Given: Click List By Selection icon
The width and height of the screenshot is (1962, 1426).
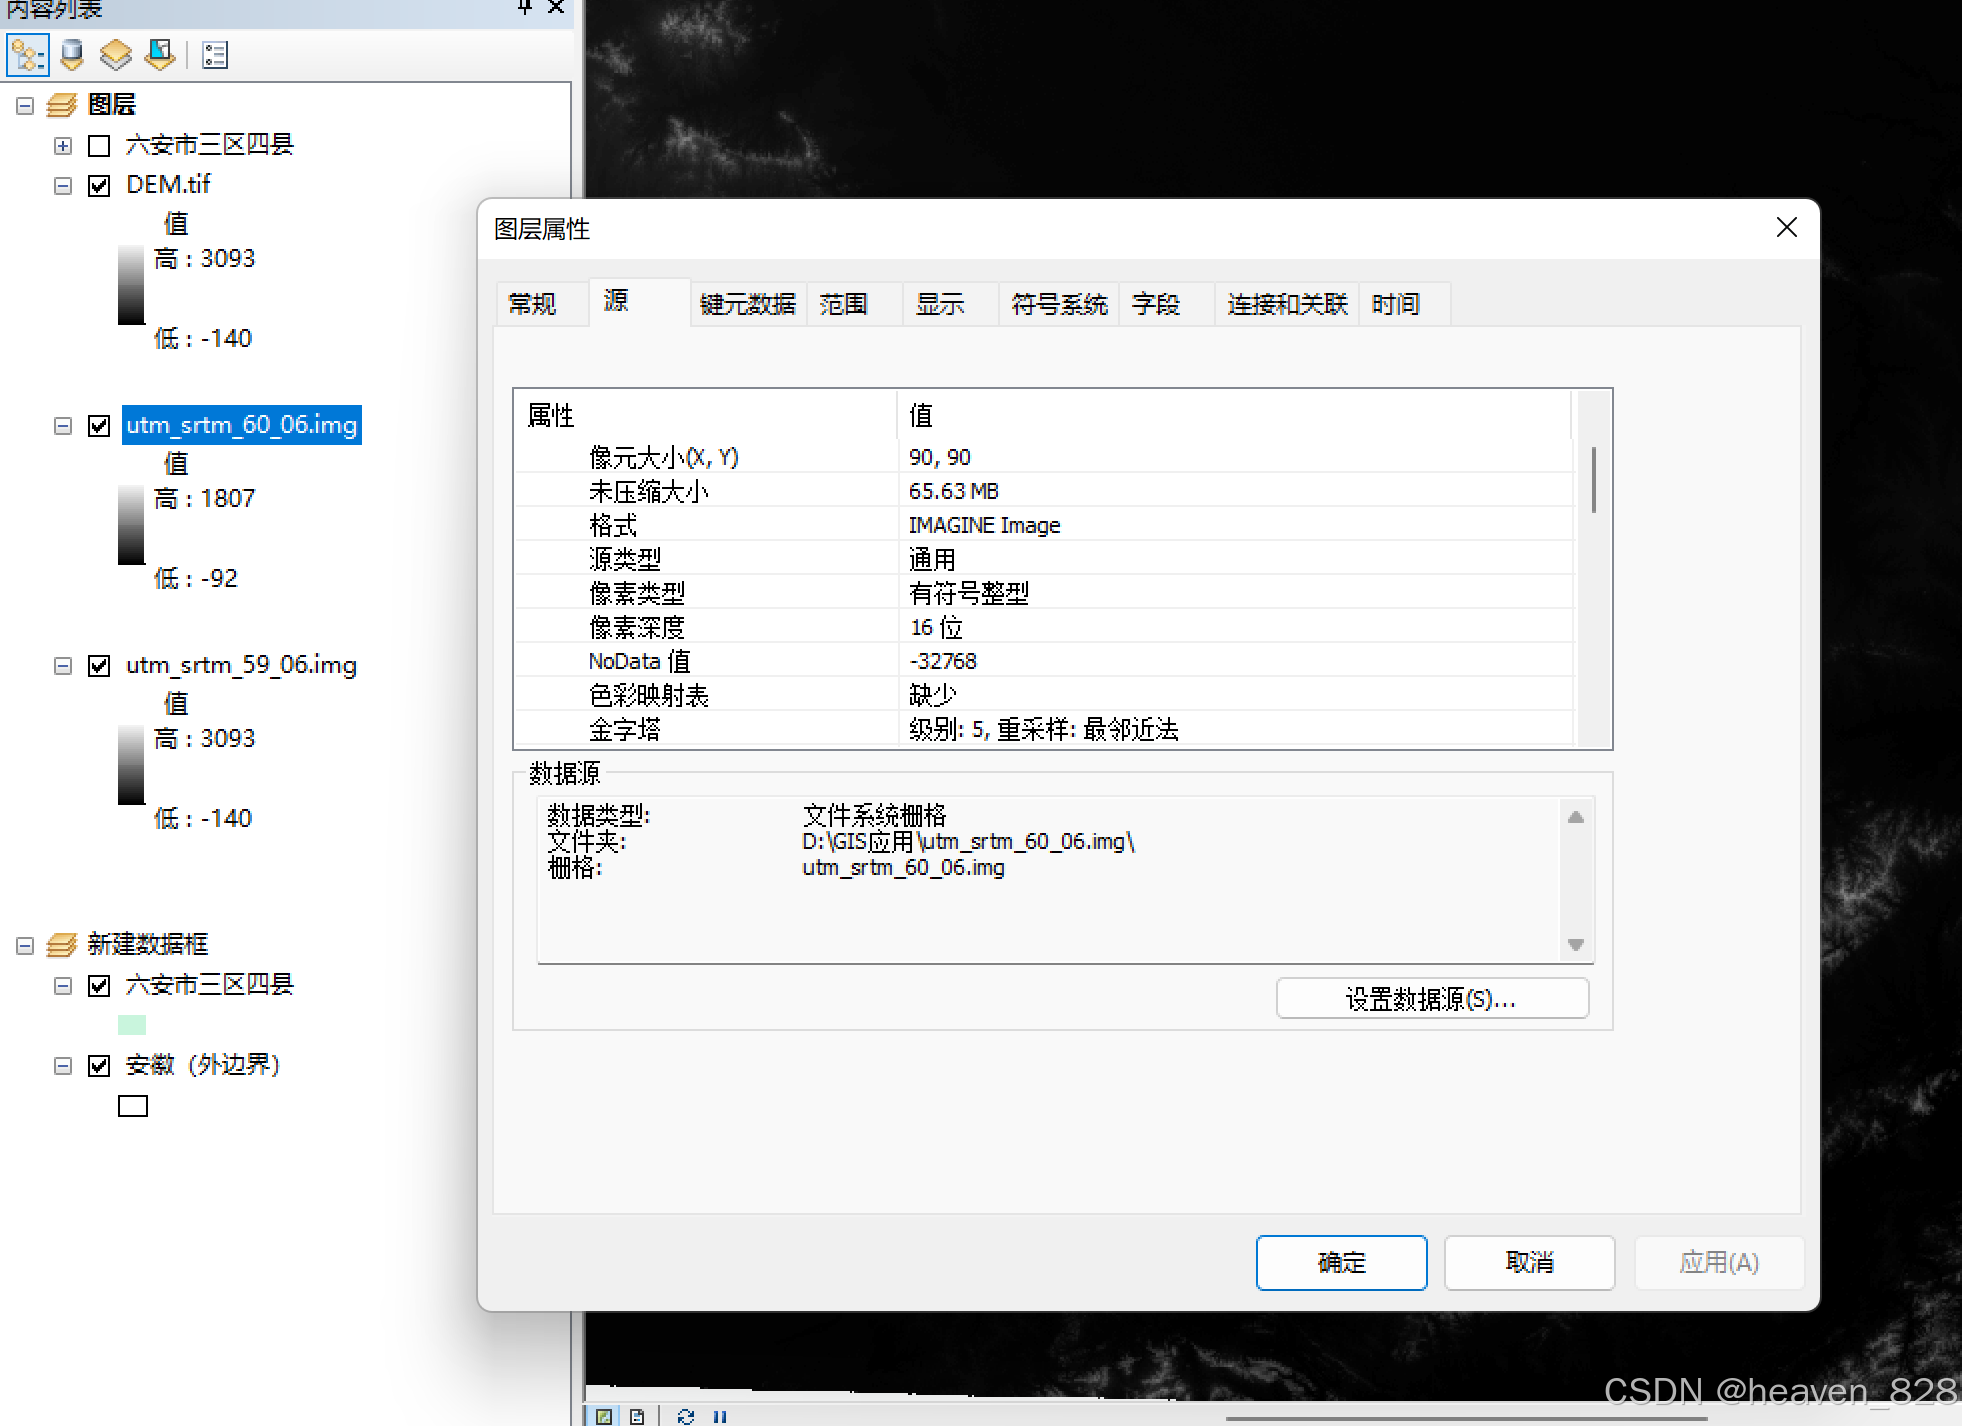Looking at the screenshot, I should click(x=159, y=54).
